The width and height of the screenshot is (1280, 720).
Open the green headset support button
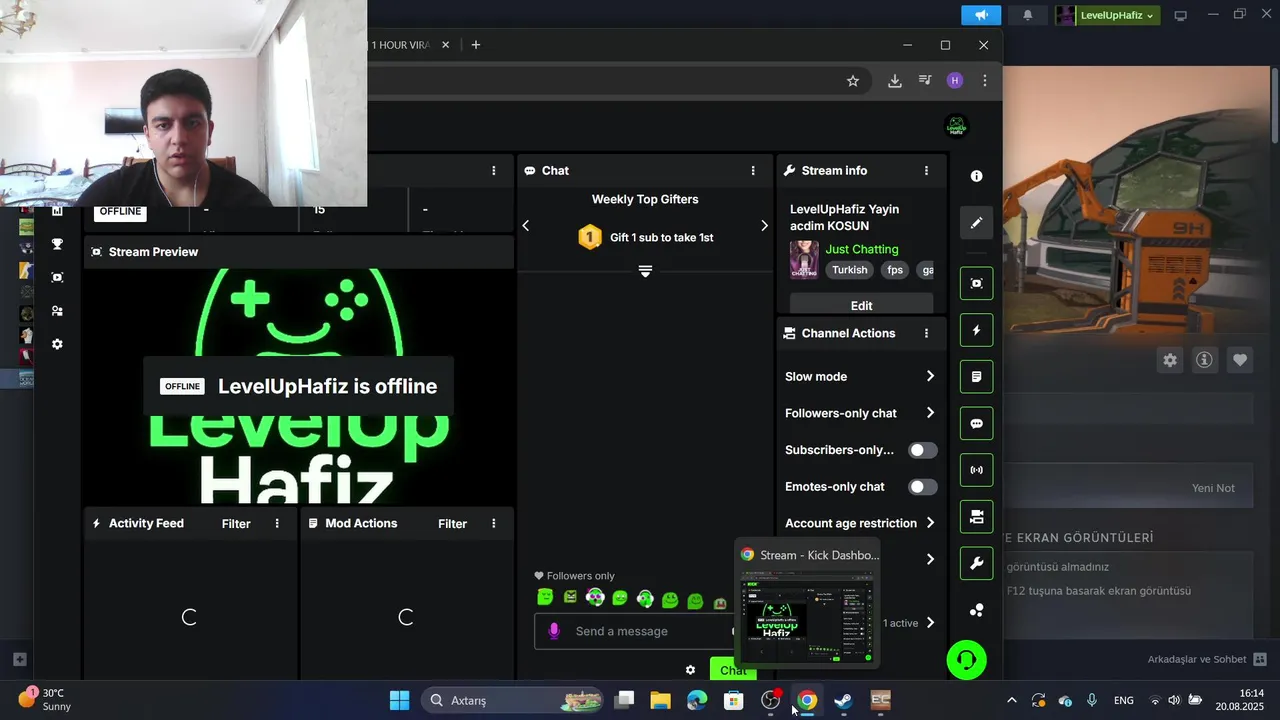(x=967, y=660)
